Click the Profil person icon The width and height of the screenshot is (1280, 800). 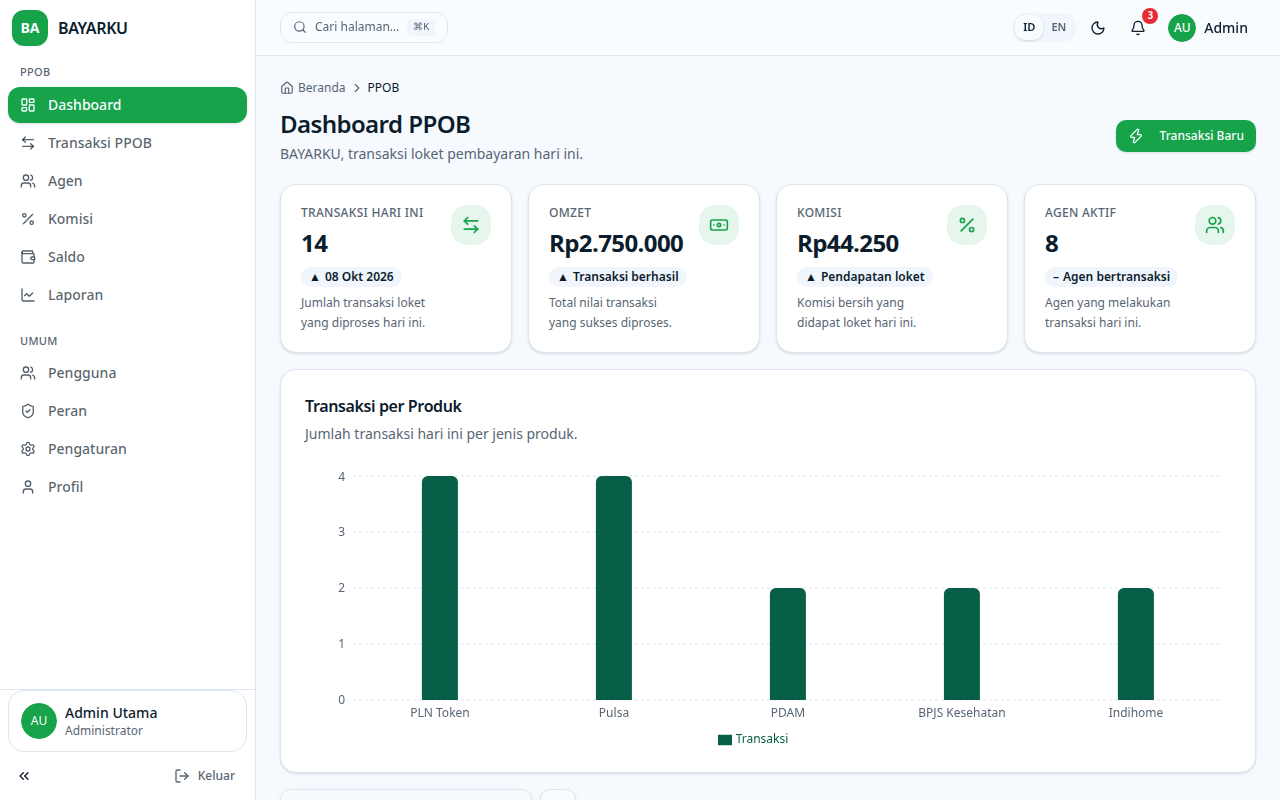click(28, 487)
